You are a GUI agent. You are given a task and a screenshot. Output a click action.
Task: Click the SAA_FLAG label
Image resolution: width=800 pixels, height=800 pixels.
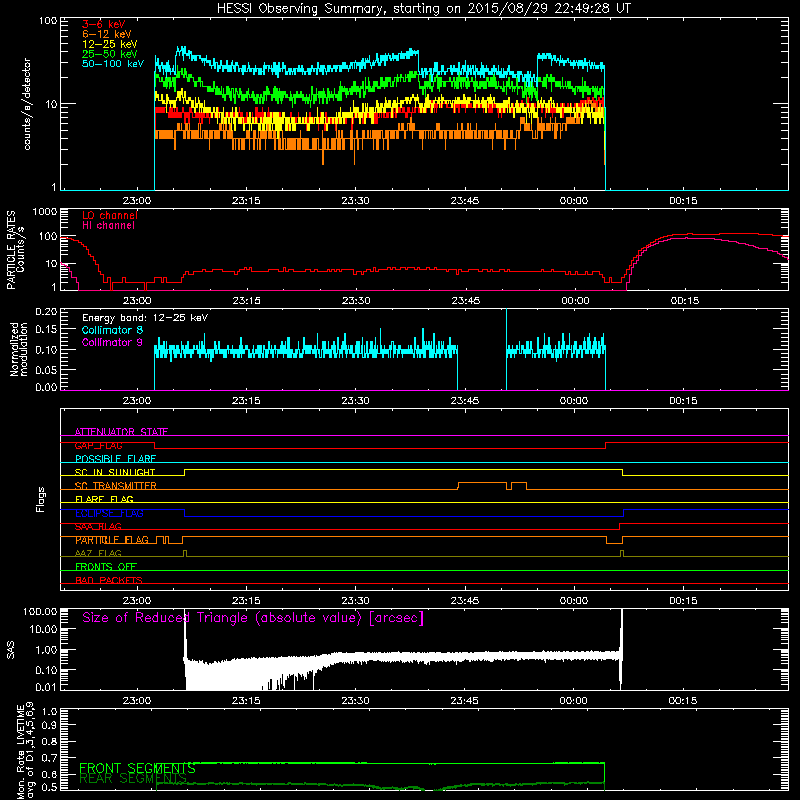point(98,527)
